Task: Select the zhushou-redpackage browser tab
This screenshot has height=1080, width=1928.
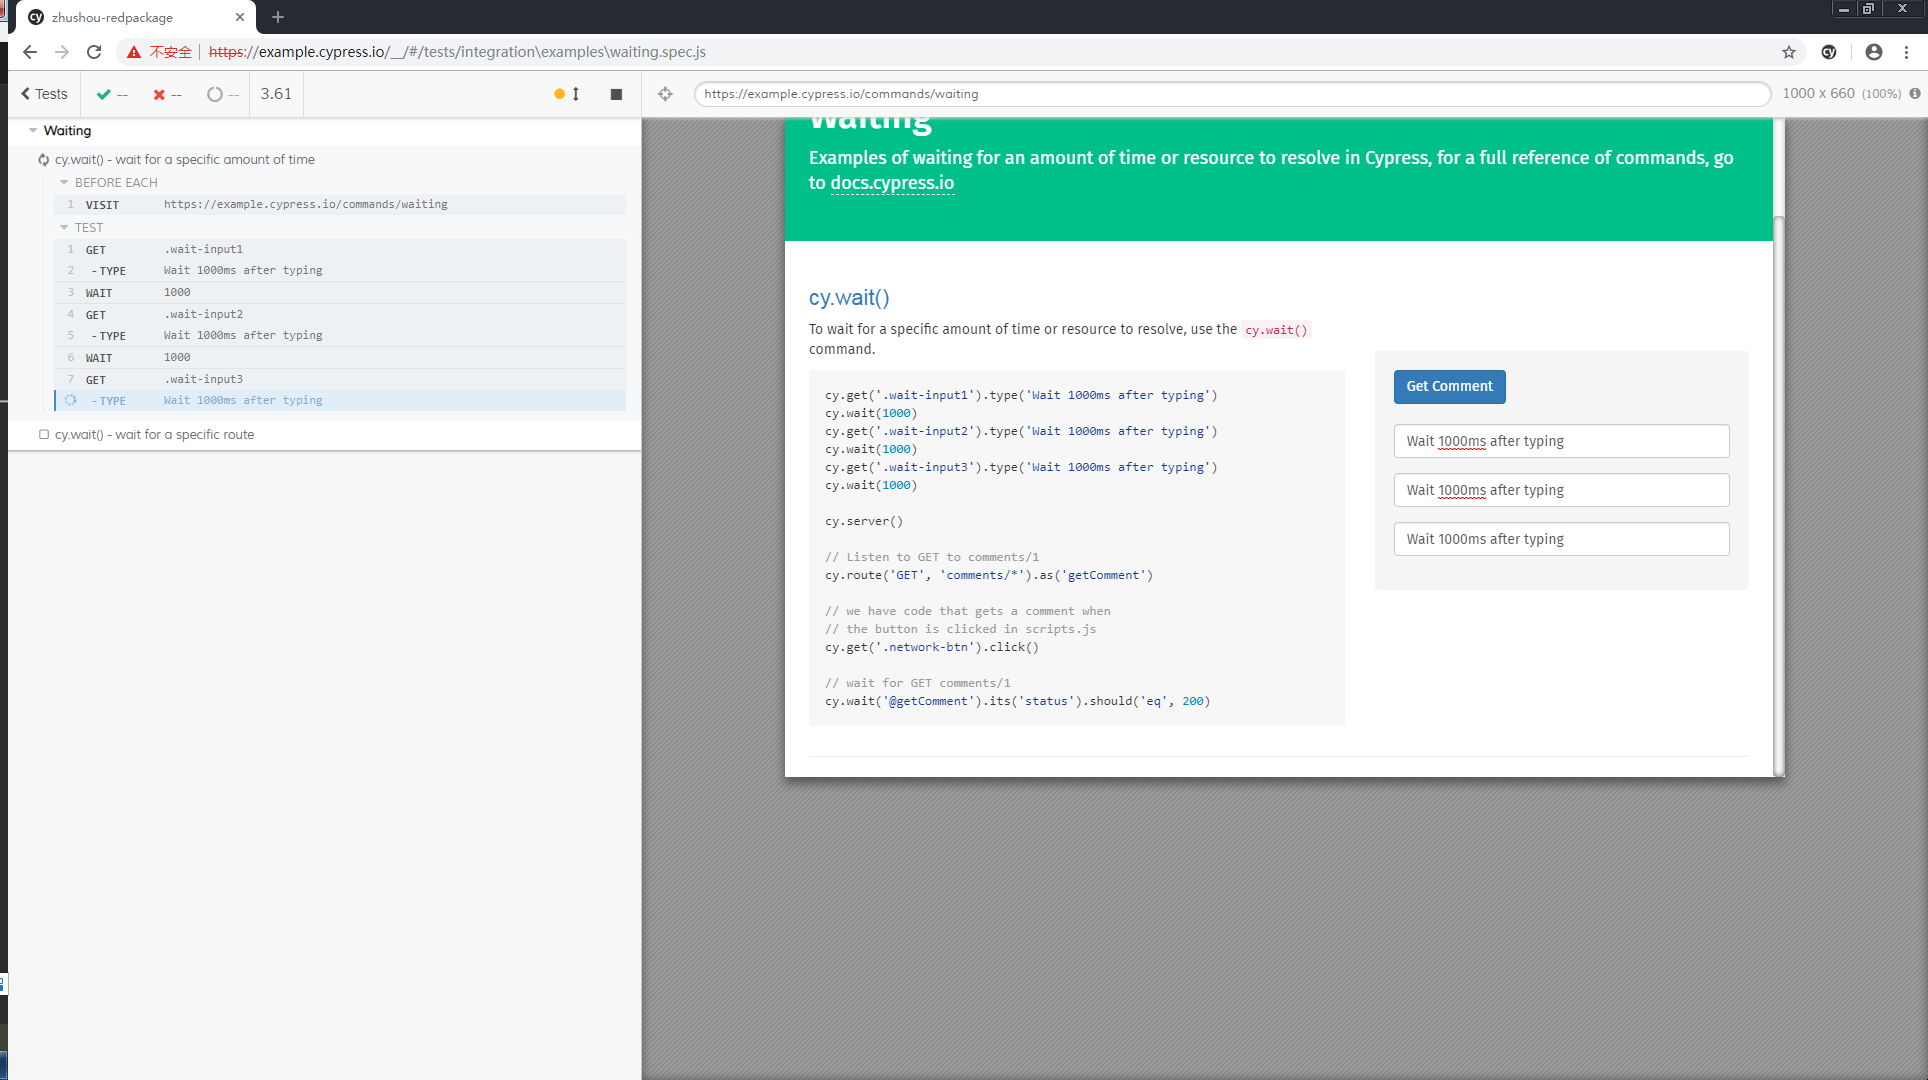Action: coord(135,17)
